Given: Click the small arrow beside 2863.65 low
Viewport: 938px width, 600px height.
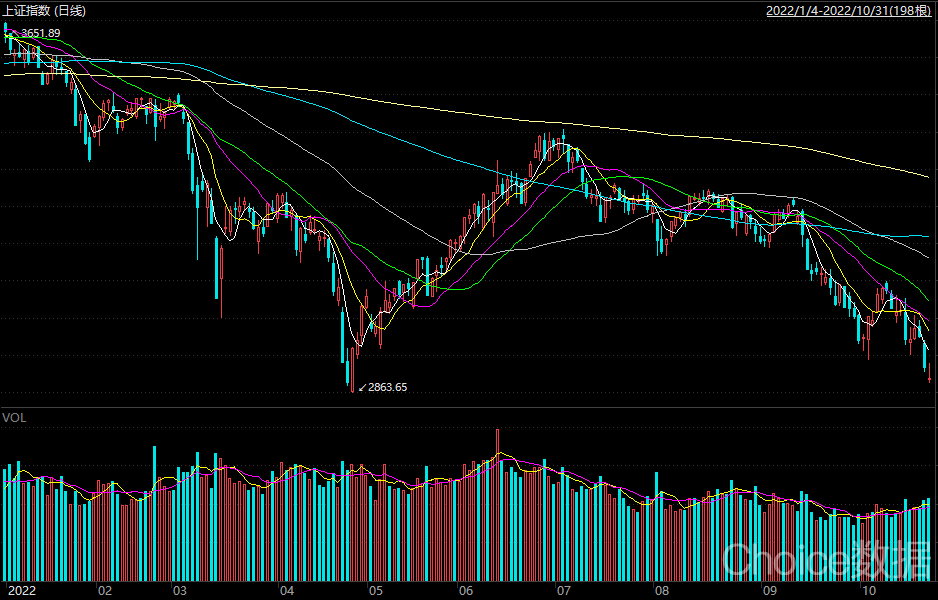Looking at the screenshot, I should click(x=362, y=387).
